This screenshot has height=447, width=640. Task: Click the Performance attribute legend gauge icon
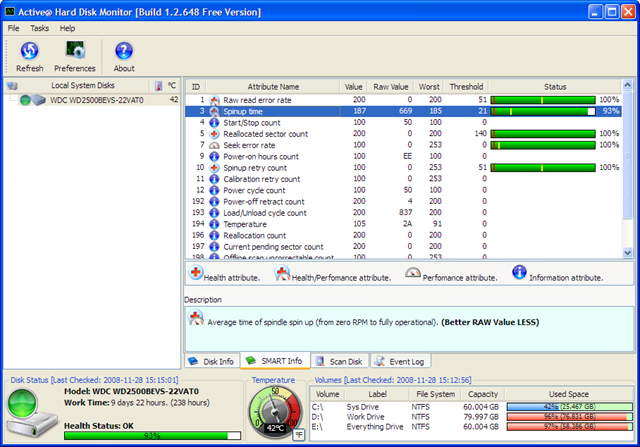click(413, 273)
